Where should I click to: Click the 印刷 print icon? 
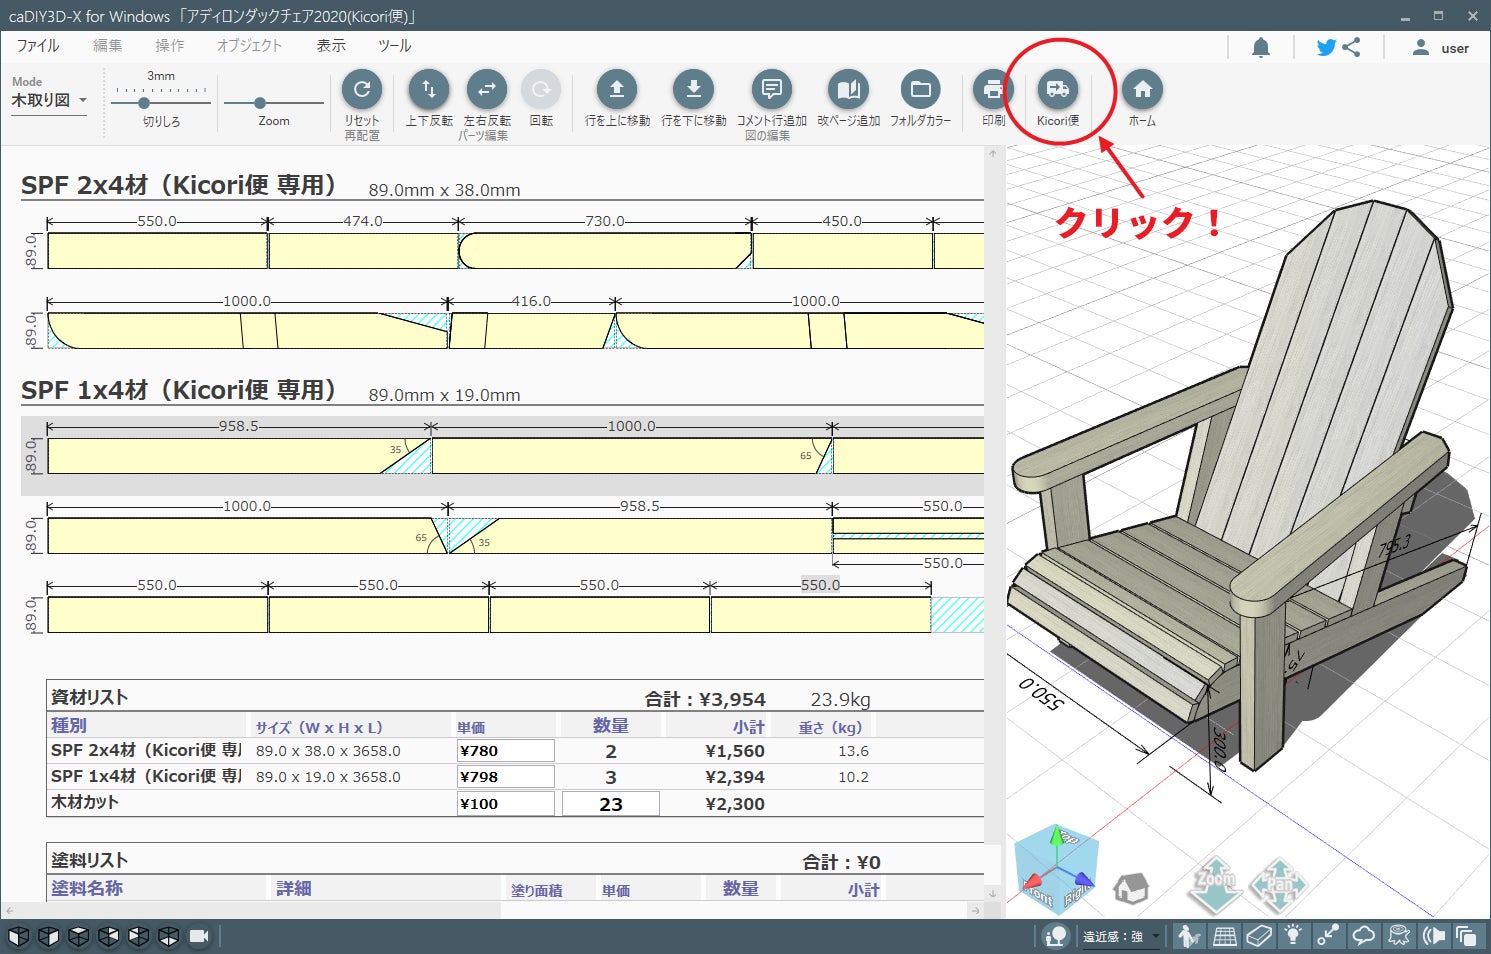pos(992,90)
